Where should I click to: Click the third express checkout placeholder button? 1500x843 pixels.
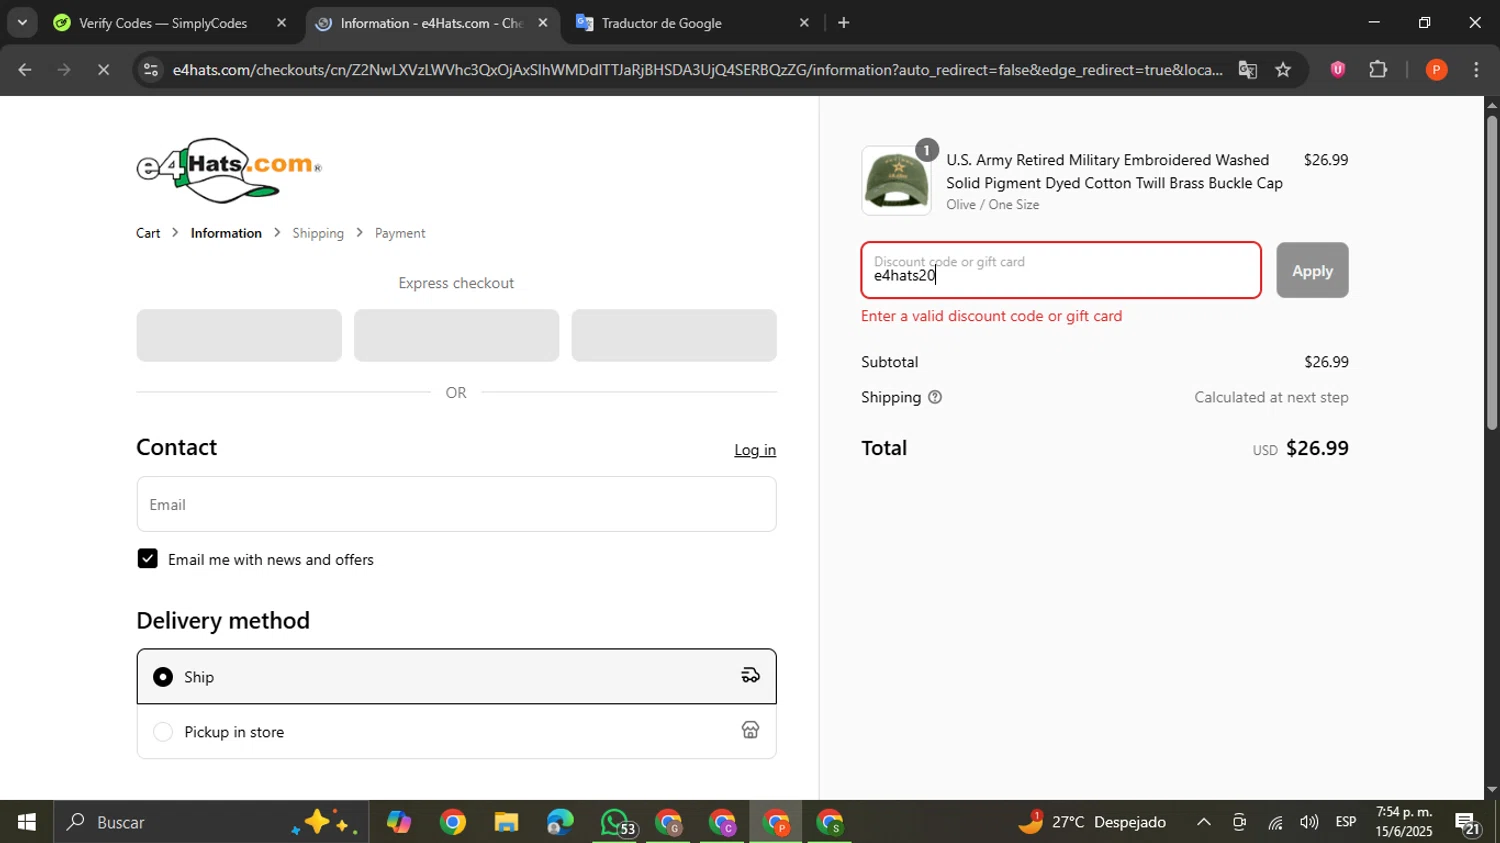(x=674, y=335)
